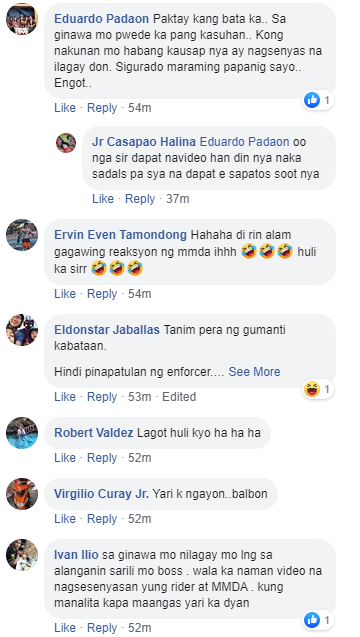Viewport: 360px width, 637px height.
Task: Click Ivan Ilio's profile avatar
Action: [22, 555]
